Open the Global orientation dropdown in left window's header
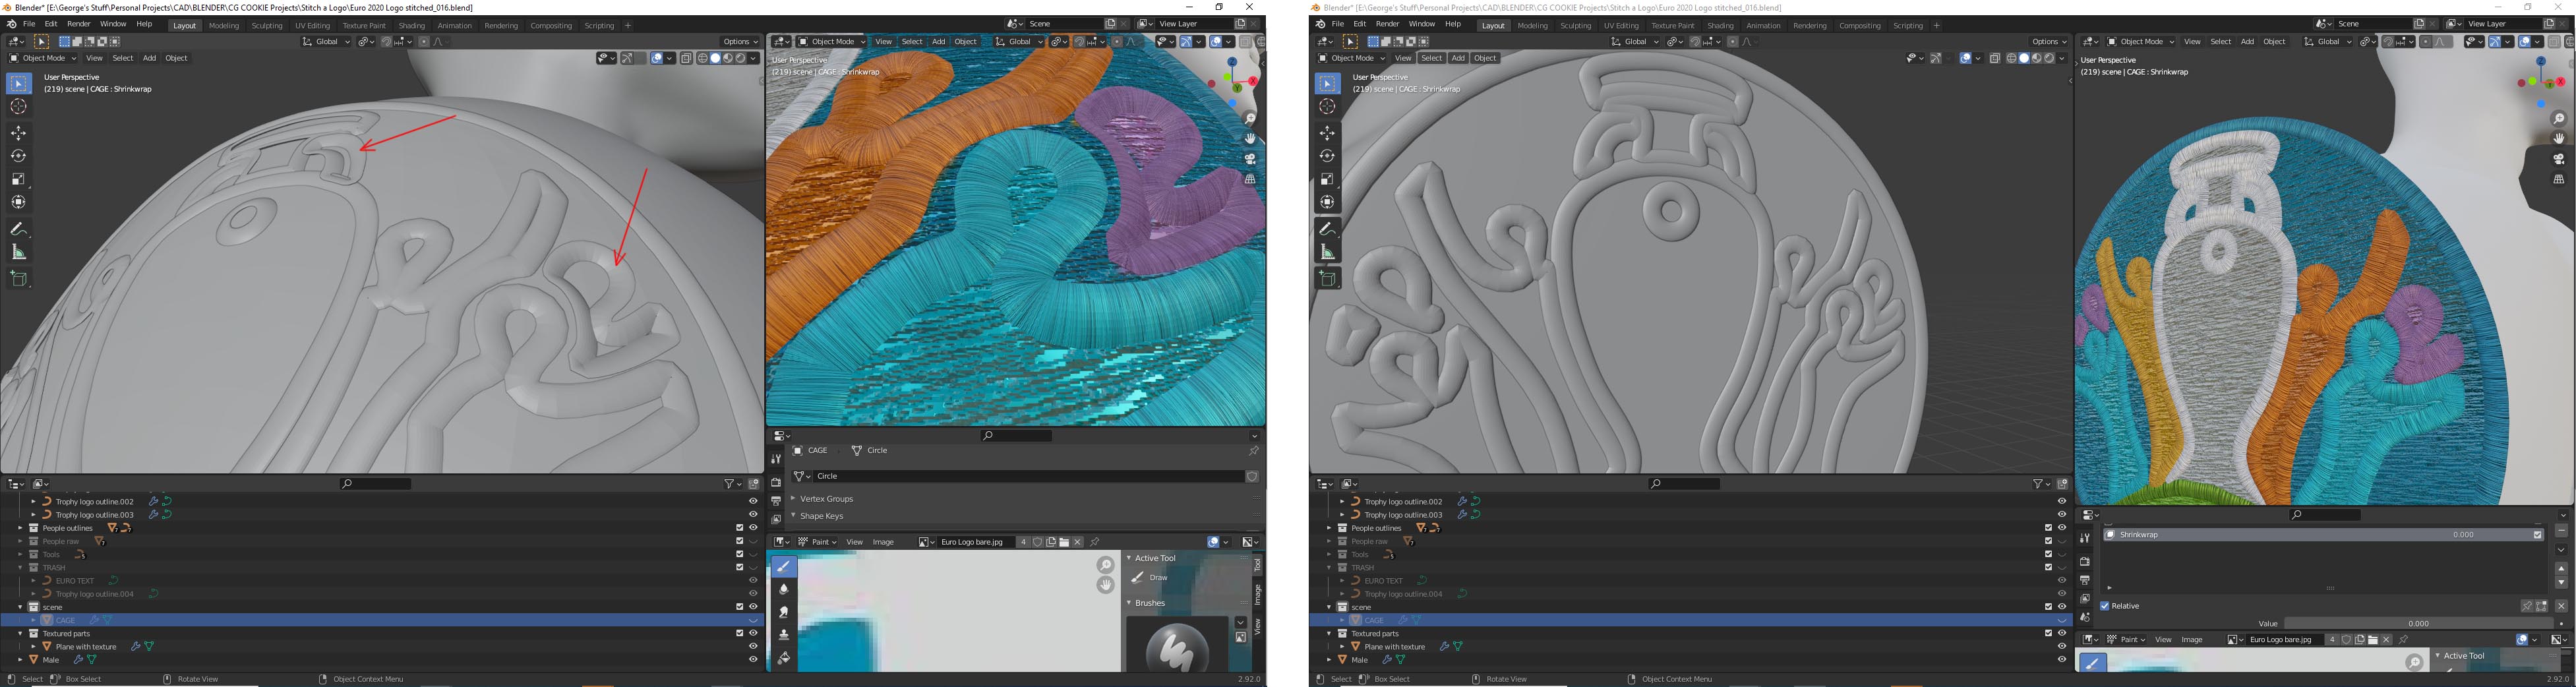2576x687 pixels. 327,42
